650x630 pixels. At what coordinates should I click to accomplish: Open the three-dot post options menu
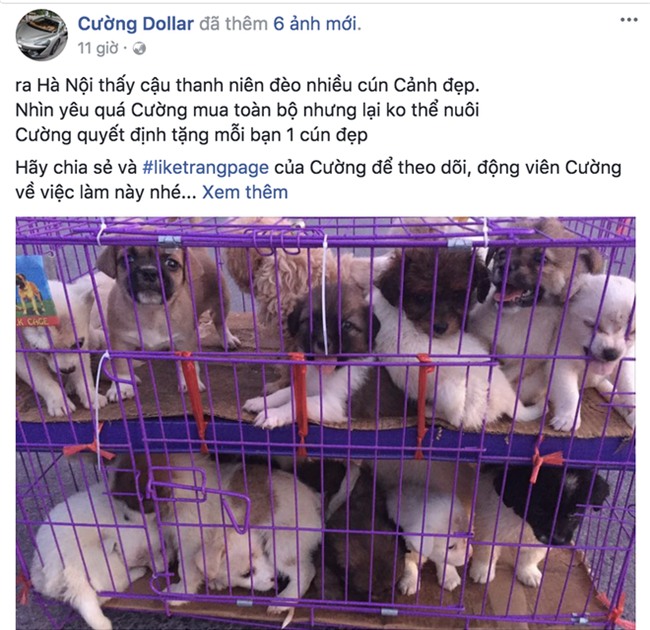[x=629, y=20]
